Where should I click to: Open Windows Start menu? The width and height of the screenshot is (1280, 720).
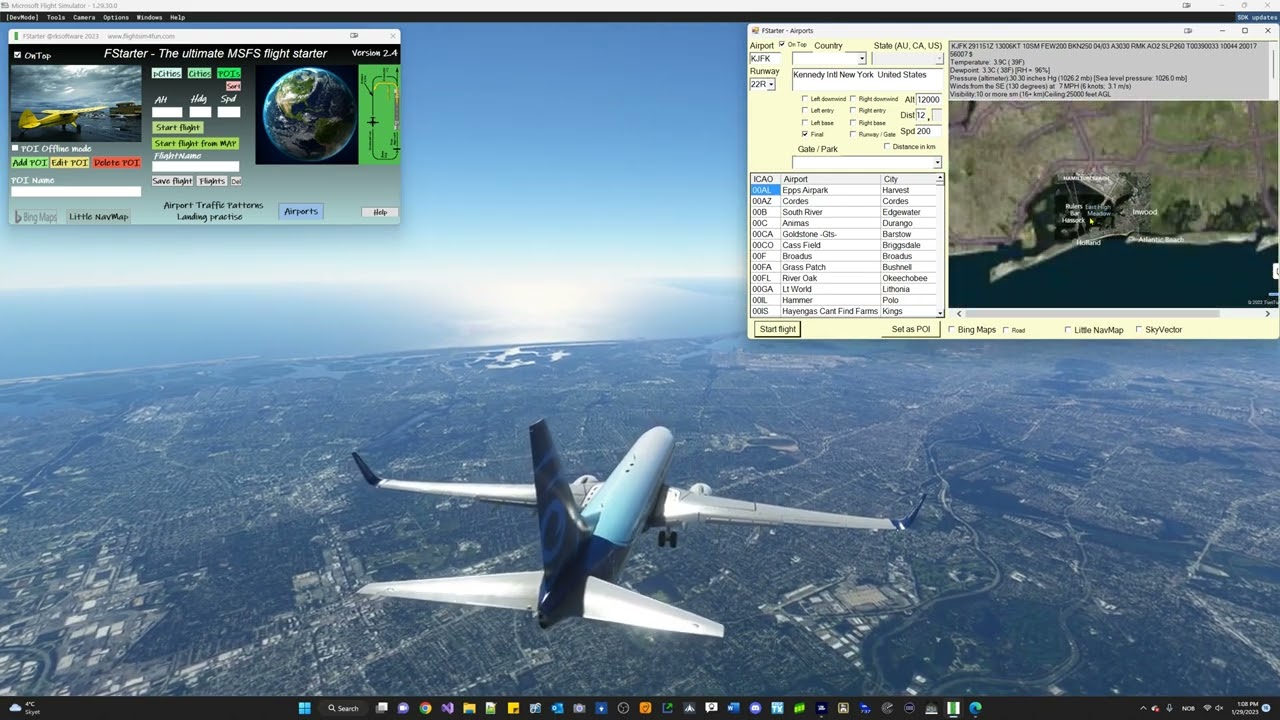(x=304, y=708)
